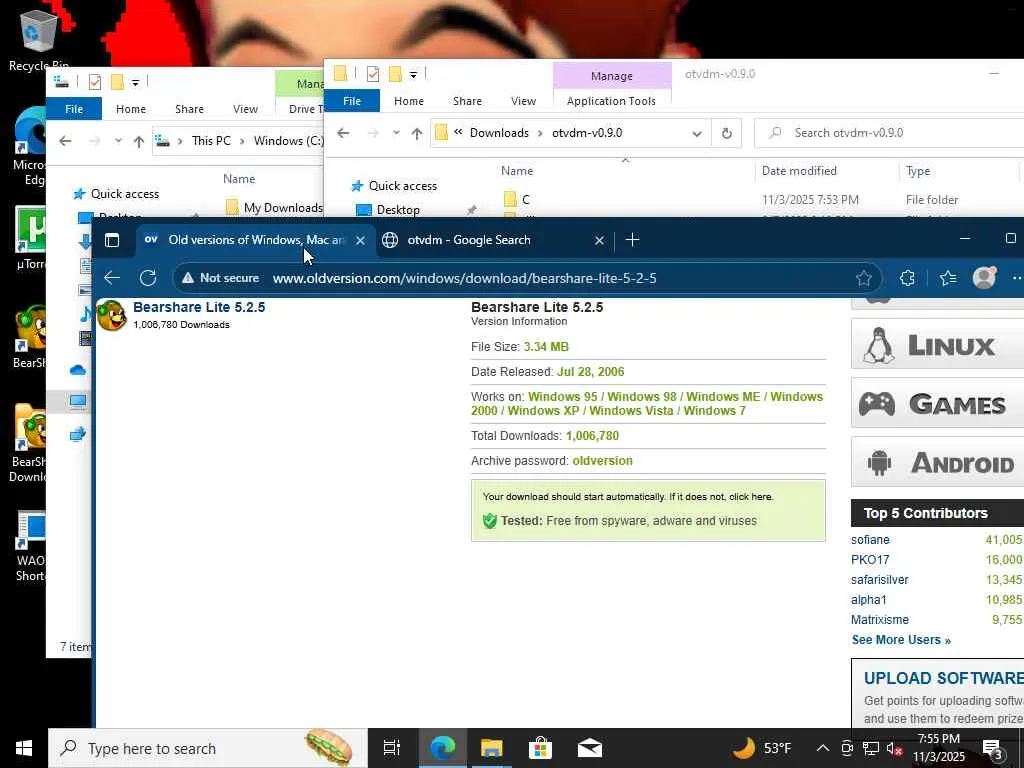Open contributor sofiane's profile link

coord(870,540)
